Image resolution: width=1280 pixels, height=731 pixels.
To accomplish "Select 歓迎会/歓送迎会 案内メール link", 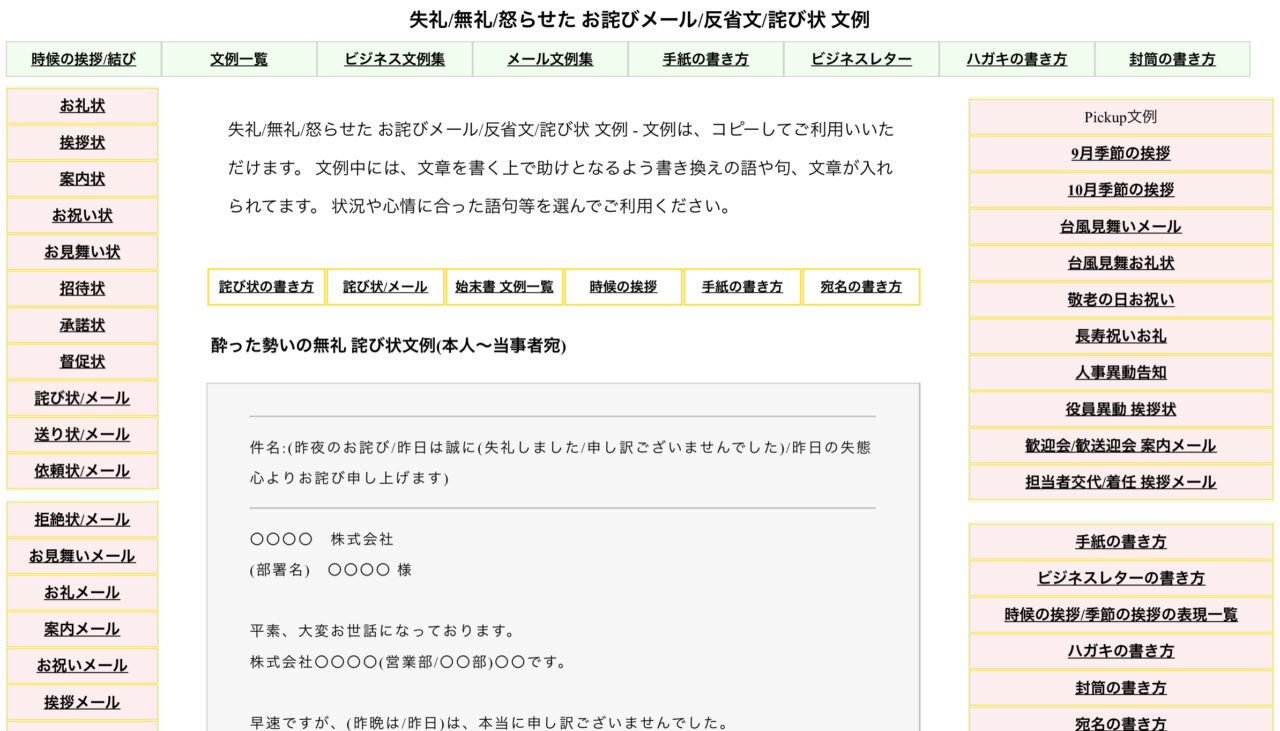I will click(x=1120, y=446).
